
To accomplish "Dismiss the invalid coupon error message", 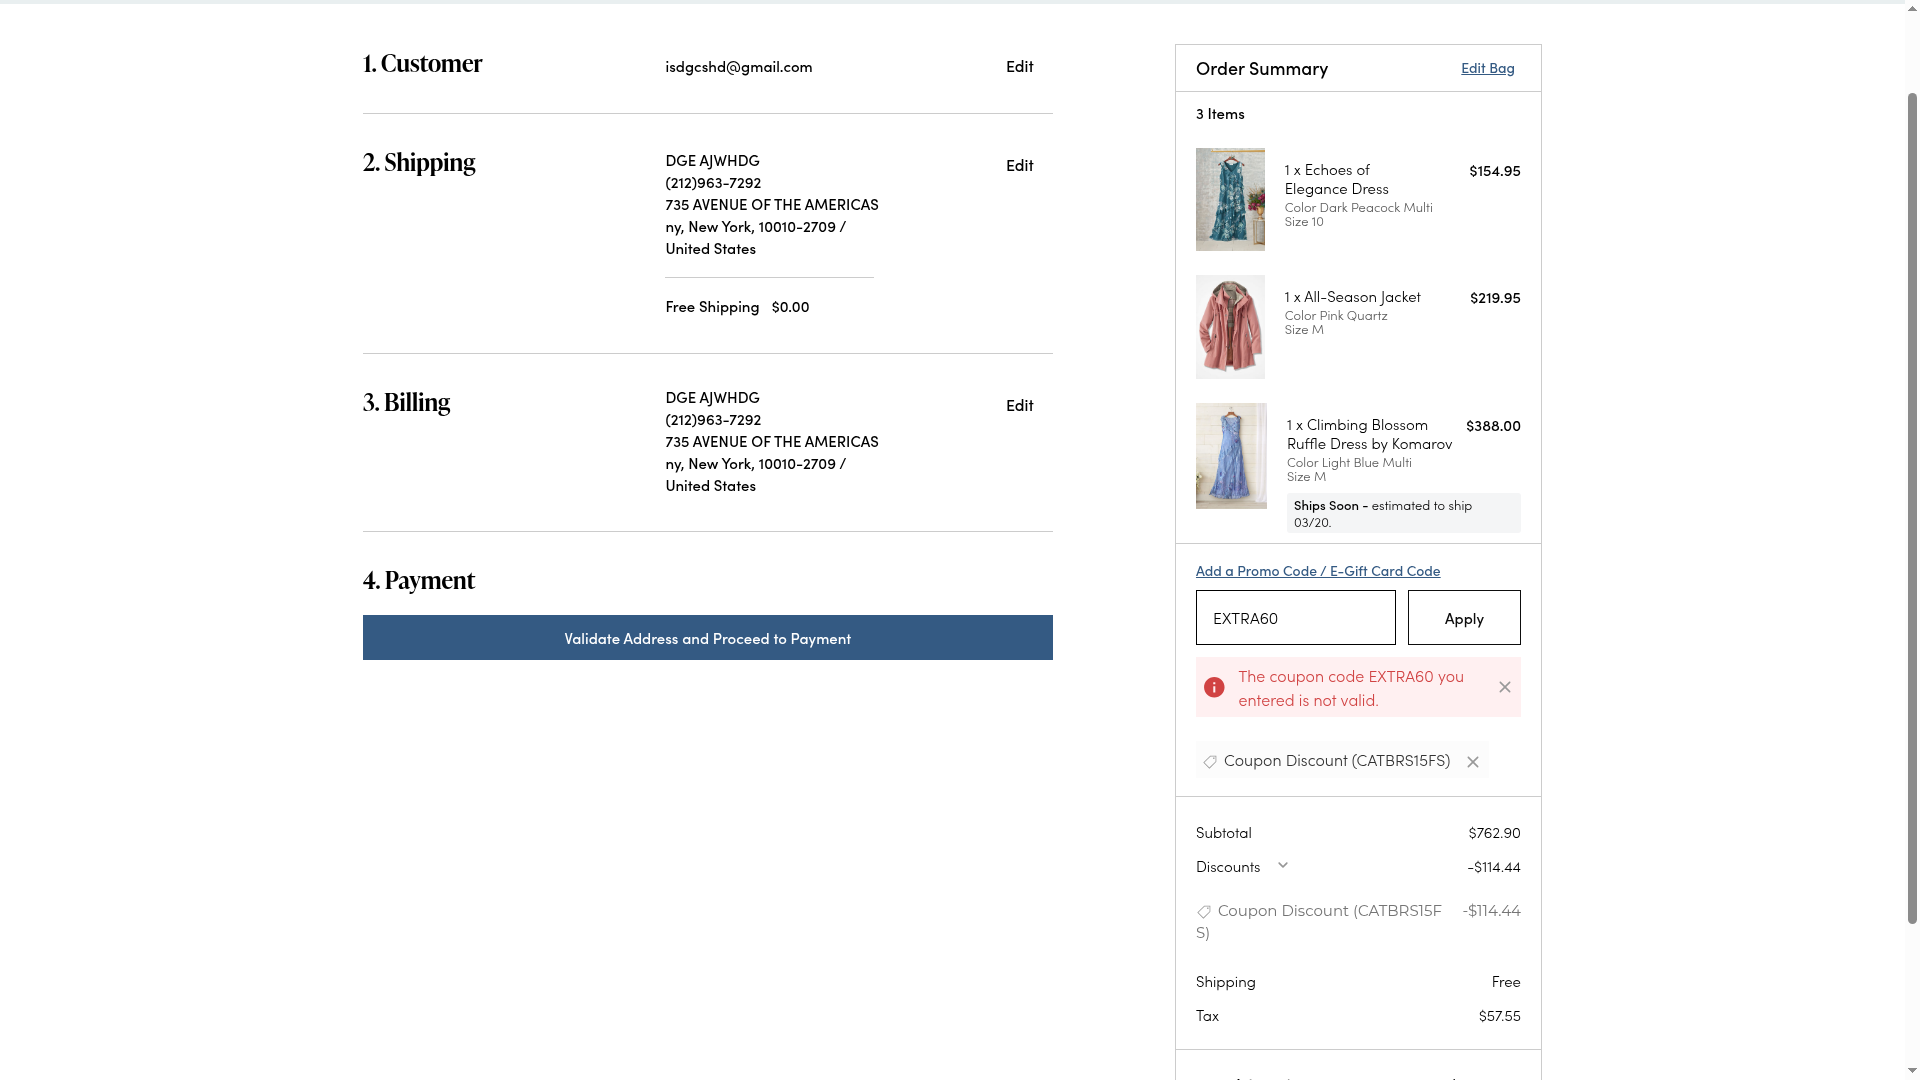I will [x=1504, y=687].
